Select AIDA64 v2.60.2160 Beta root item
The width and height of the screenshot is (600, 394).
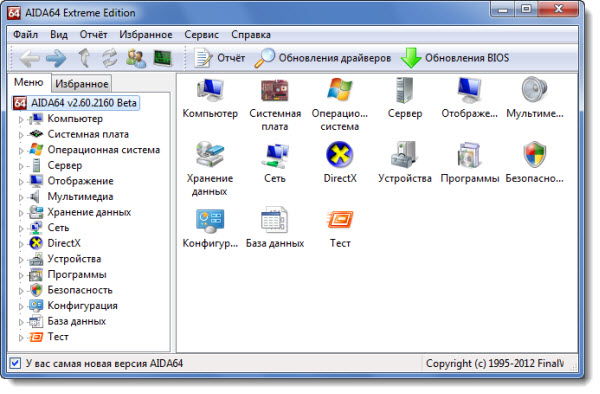coord(76,103)
